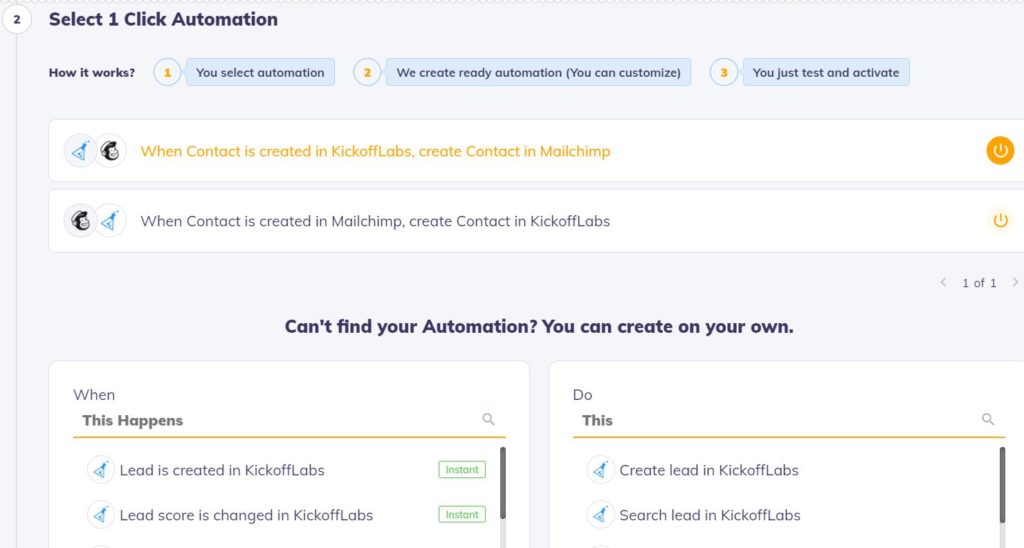The width and height of the screenshot is (1024, 548).
Task: Click Mailchimp icon in first automation row
Action: click(x=110, y=152)
